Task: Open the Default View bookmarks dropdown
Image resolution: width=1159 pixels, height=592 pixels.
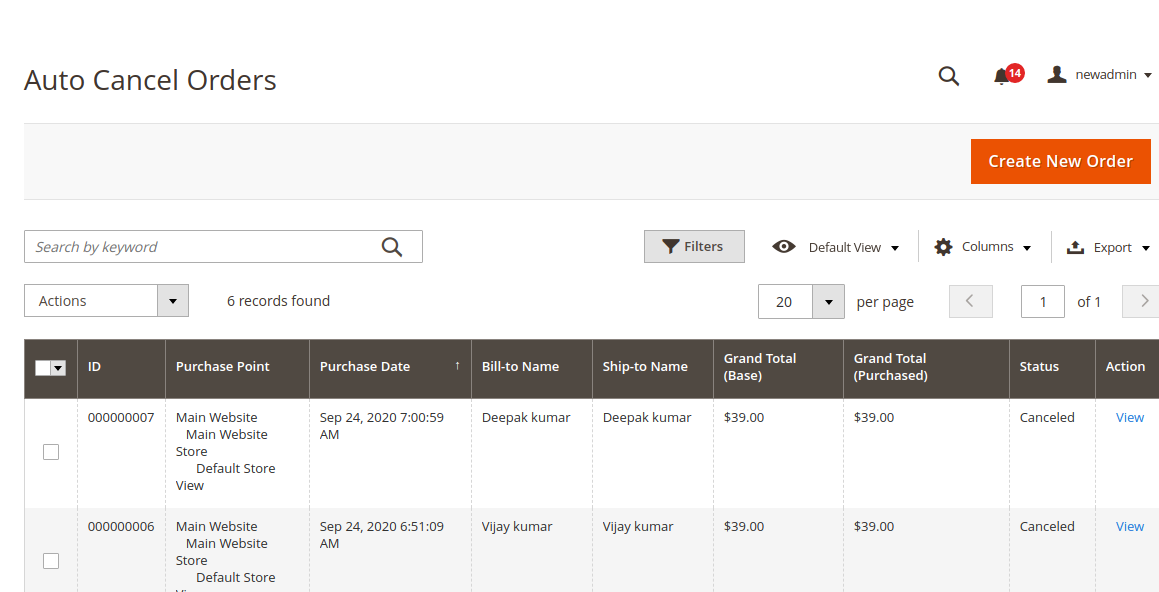Action: pos(835,247)
